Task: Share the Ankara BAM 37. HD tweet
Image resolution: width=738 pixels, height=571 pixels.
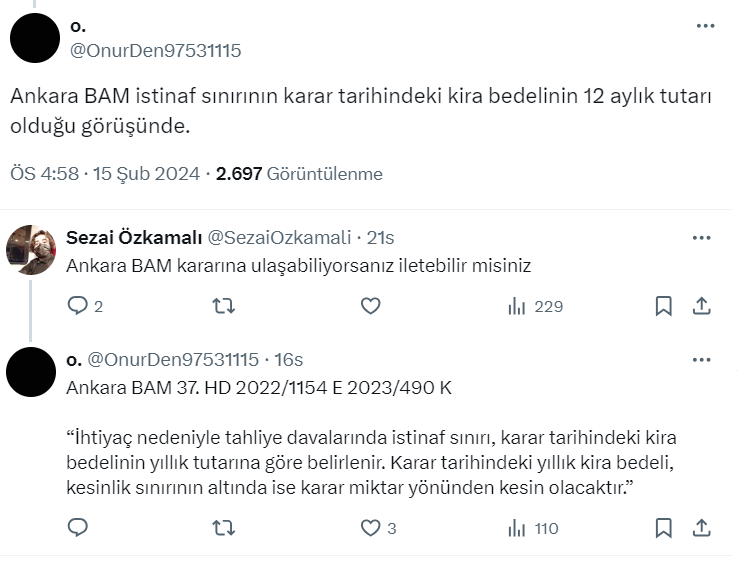Action: point(701,527)
